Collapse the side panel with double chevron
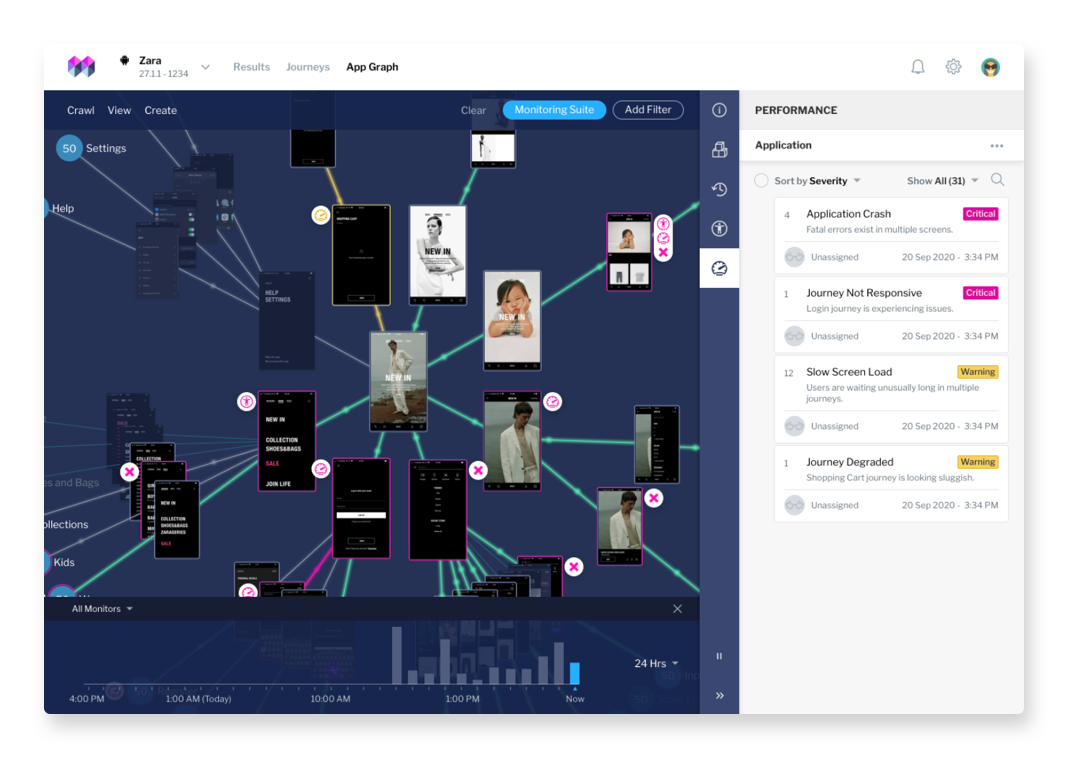The image size is (1068, 758). coord(719,695)
